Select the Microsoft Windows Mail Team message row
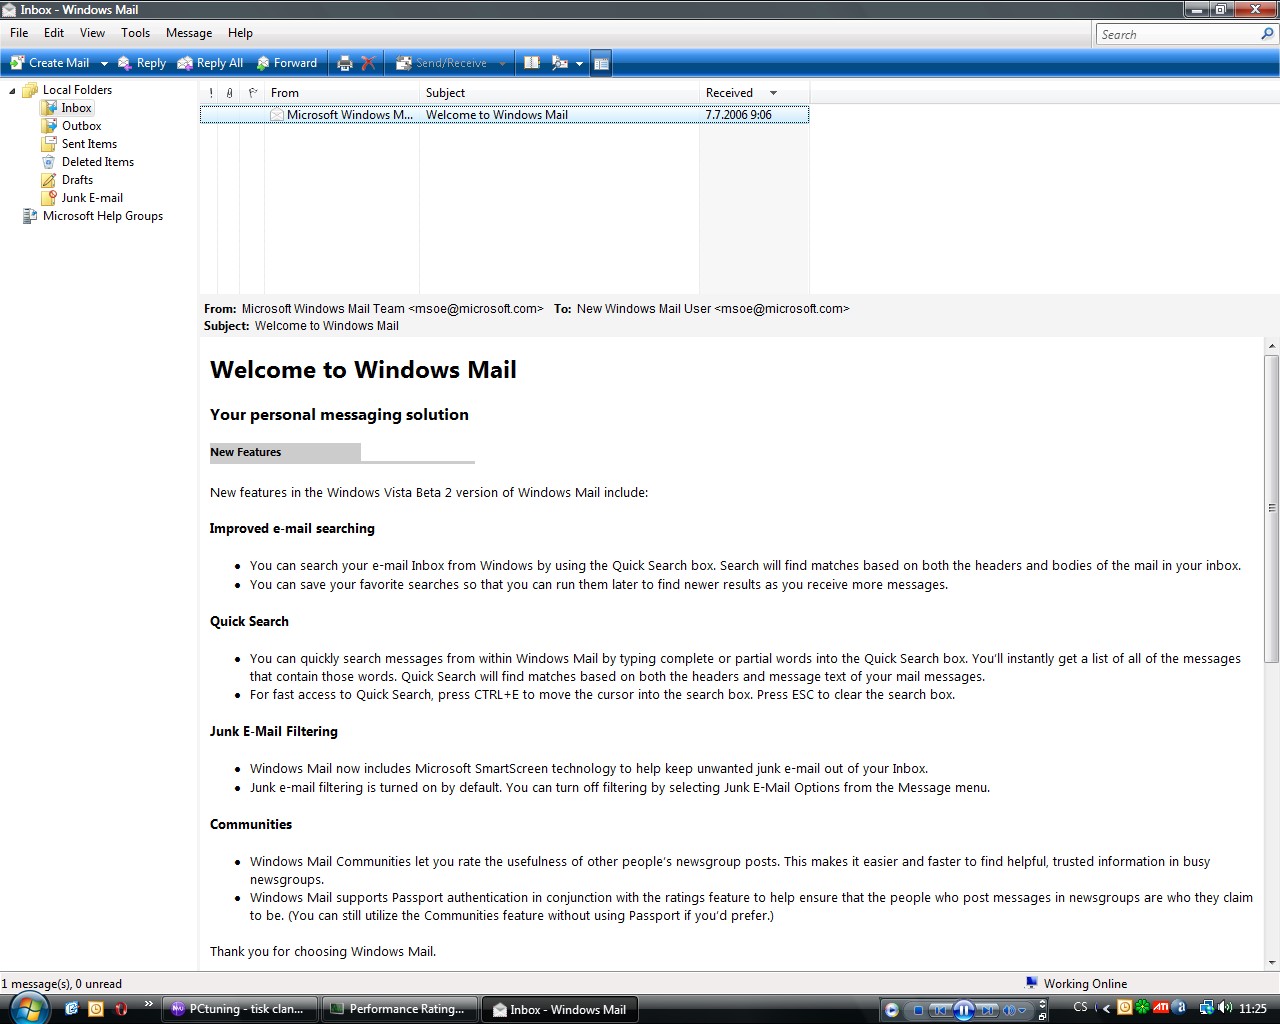Image resolution: width=1280 pixels, height=1024 pixels. (504, 115)
